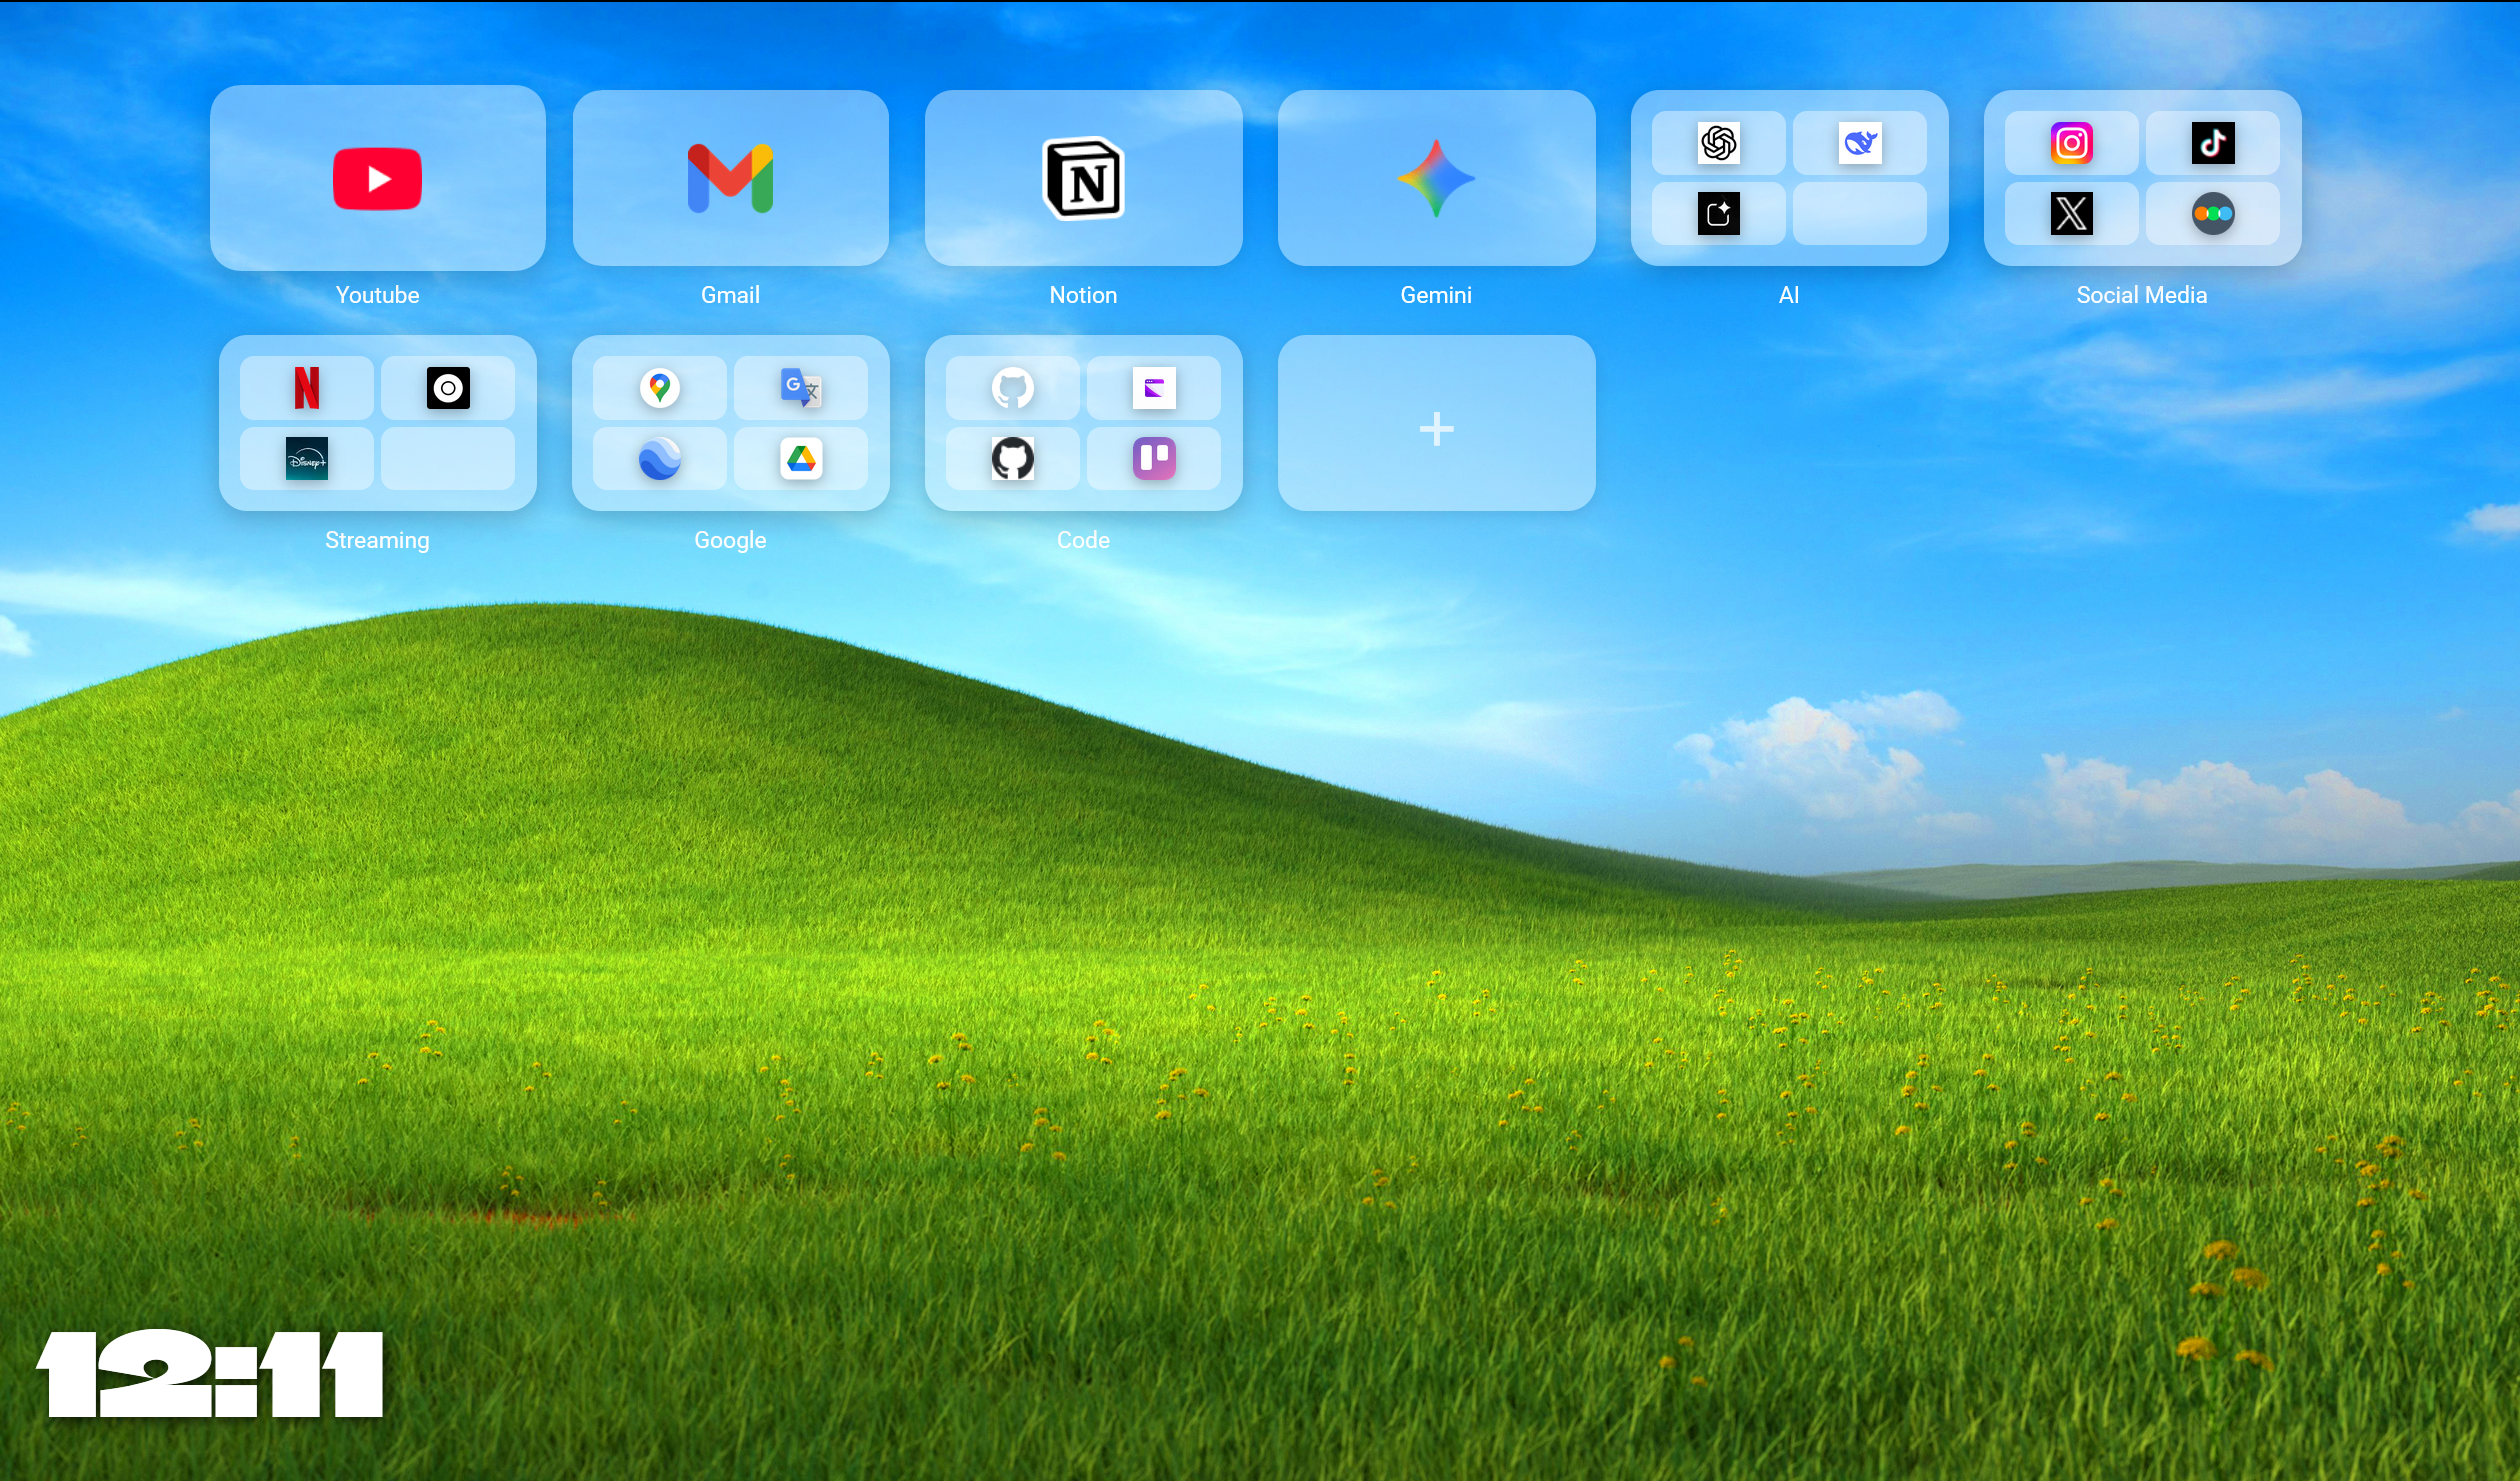Open Google Earth inside the Google folder

660,459
